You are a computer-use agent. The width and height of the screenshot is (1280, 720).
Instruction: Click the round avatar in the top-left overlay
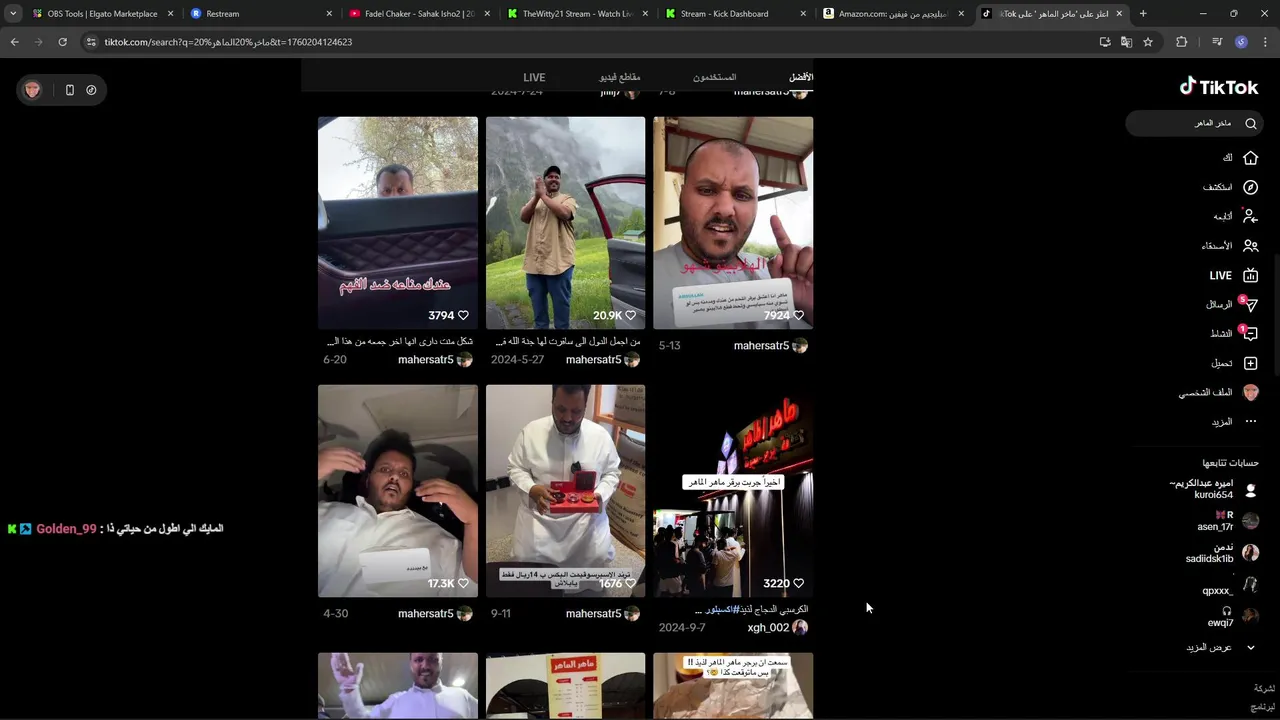click(33, 90)
